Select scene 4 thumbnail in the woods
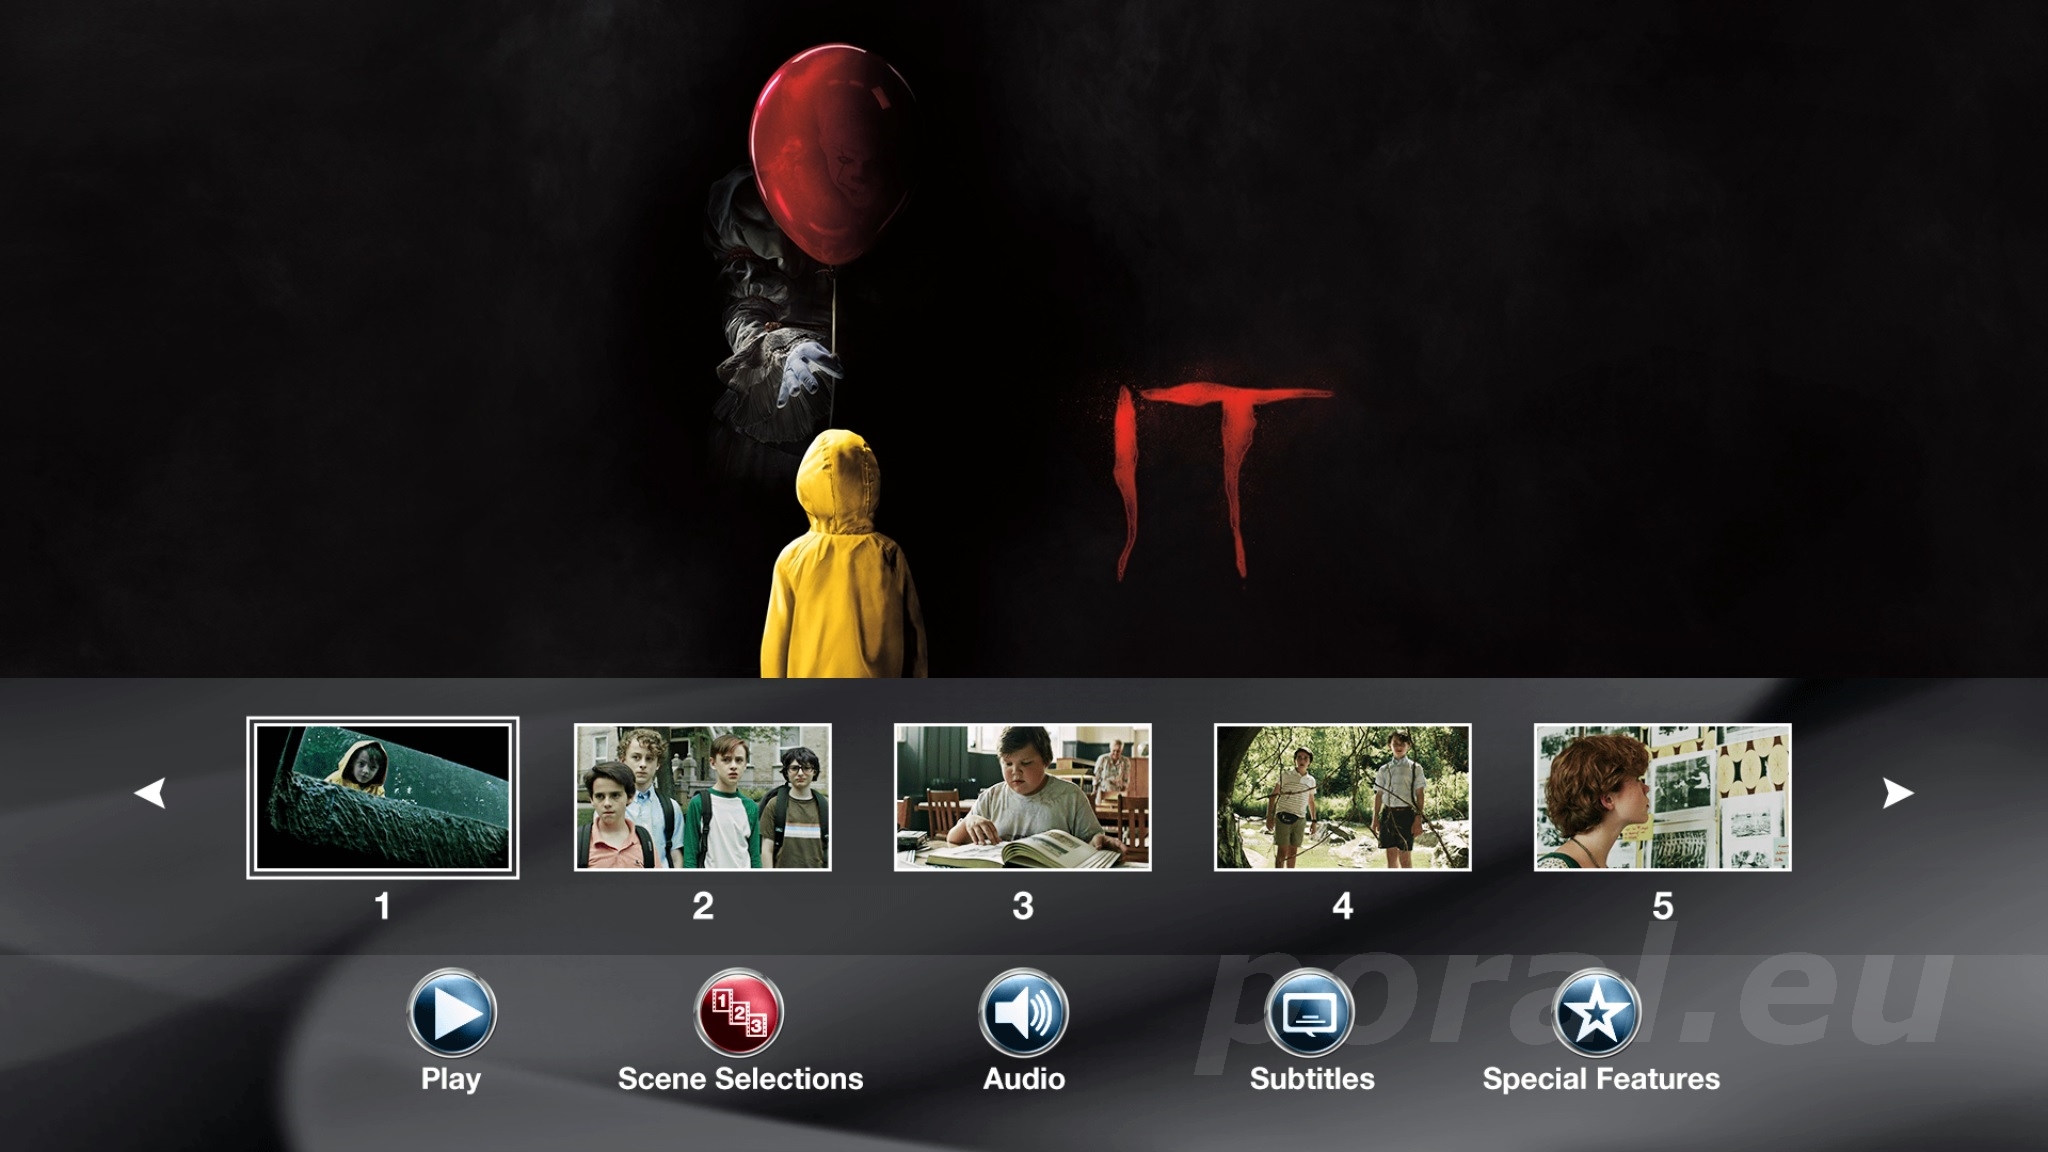Viewport: 2048px width, 1152px height. (x=1343, y=797)
